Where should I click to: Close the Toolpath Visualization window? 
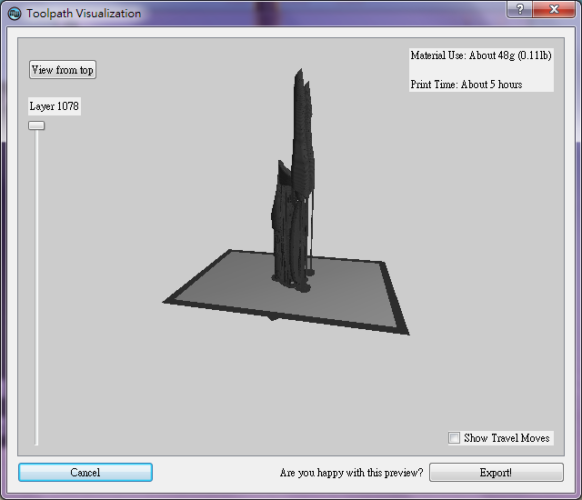point(554,9)
